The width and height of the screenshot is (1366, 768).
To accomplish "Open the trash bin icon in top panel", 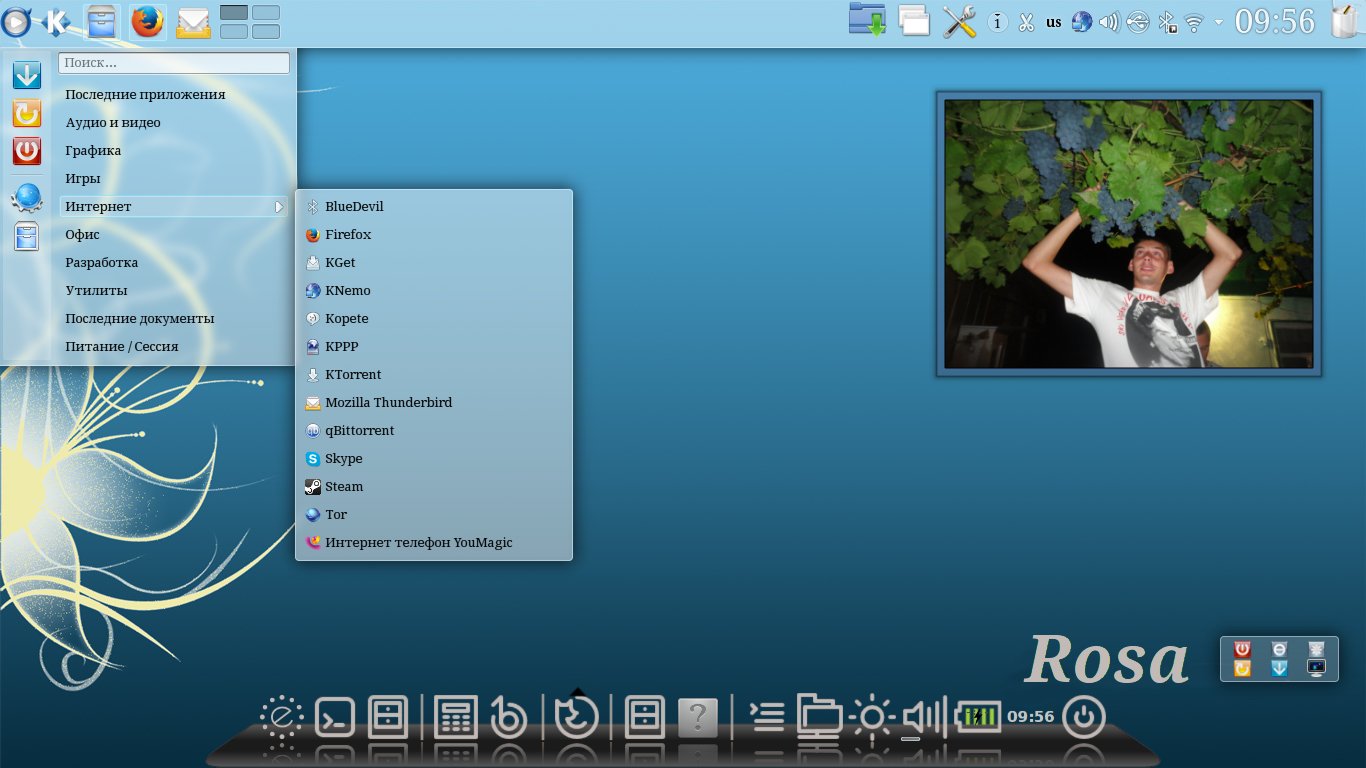I will point(1346,21).
